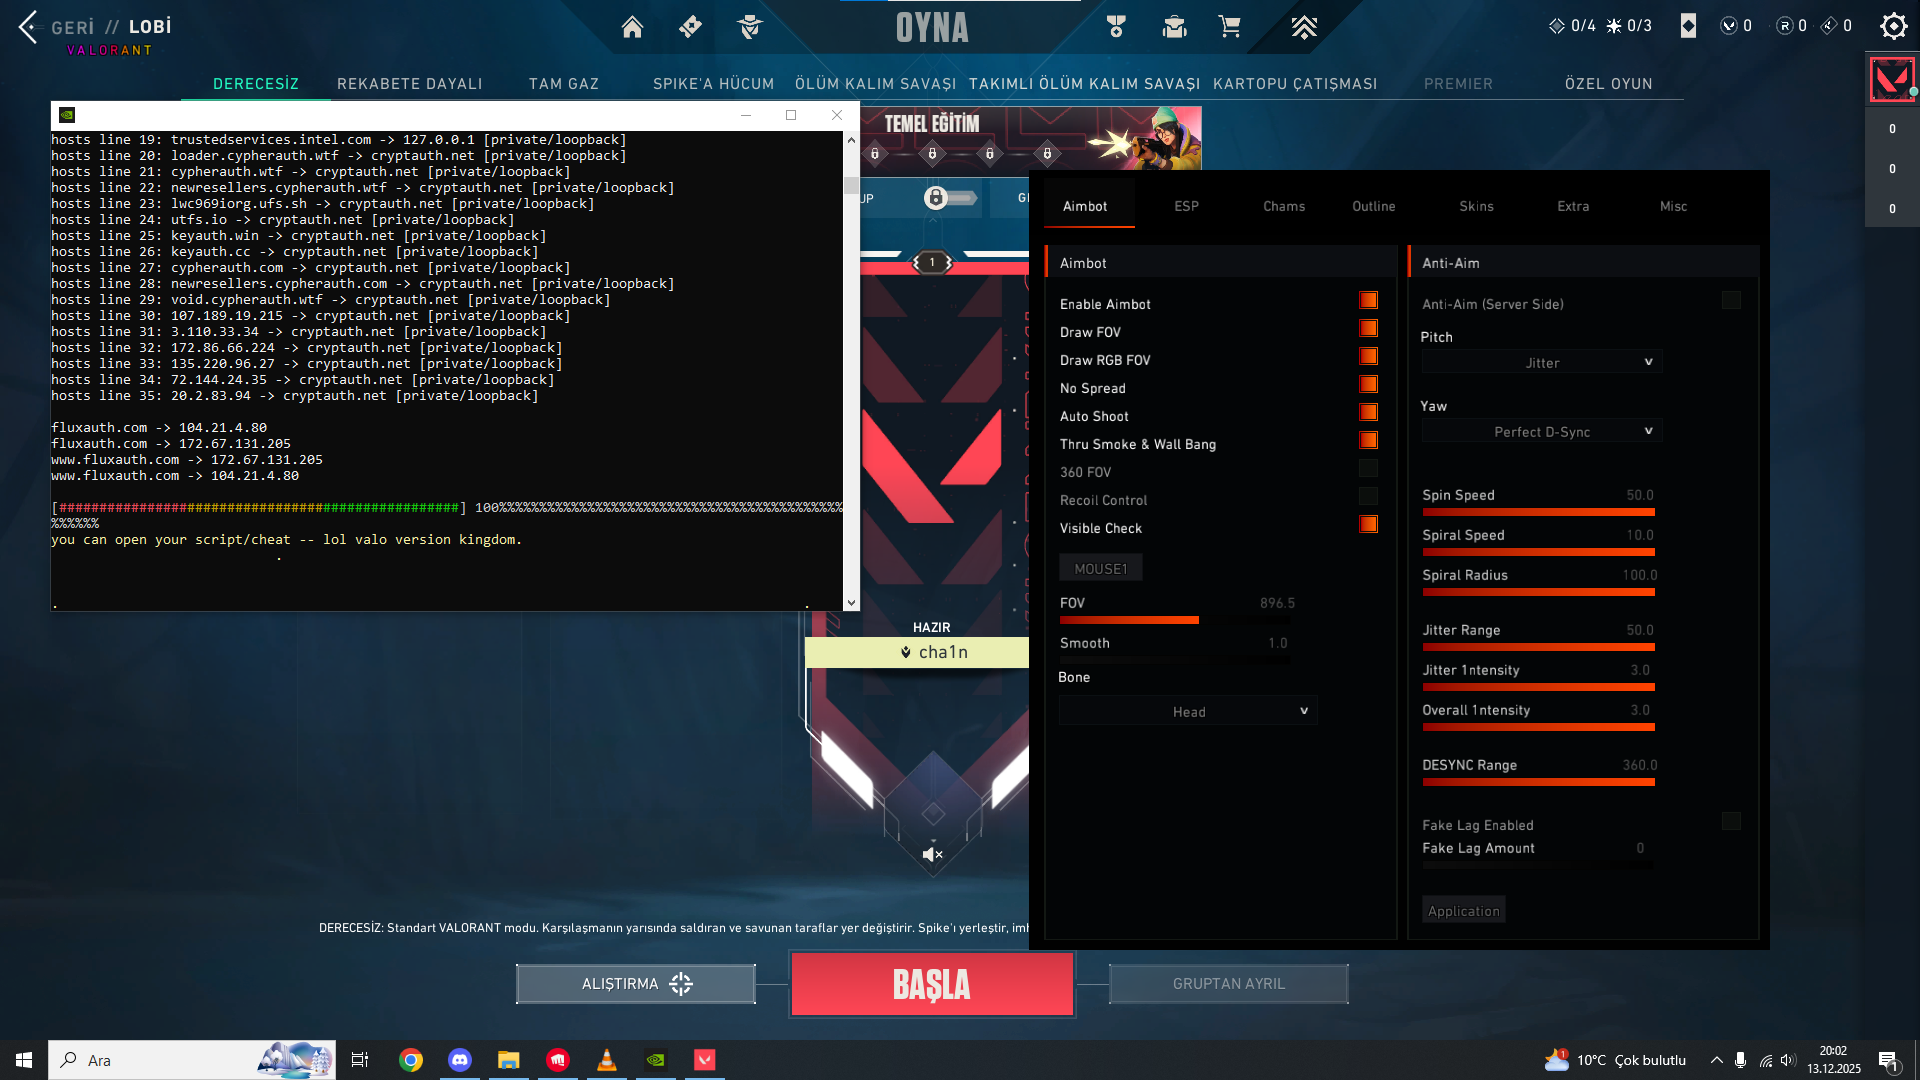Open the battlepass ticket icon
The width and height of the screenshot is (1920, 1080).
[x=690, y=27]
